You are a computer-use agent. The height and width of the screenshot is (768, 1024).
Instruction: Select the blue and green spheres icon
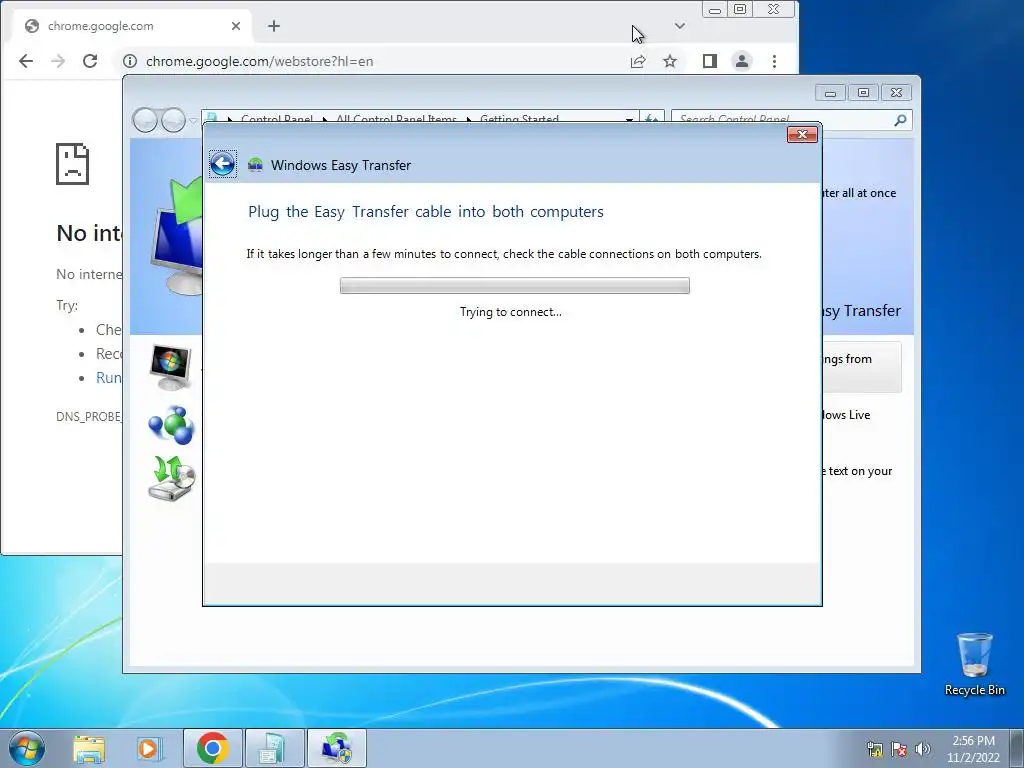(x=171, y=425)
